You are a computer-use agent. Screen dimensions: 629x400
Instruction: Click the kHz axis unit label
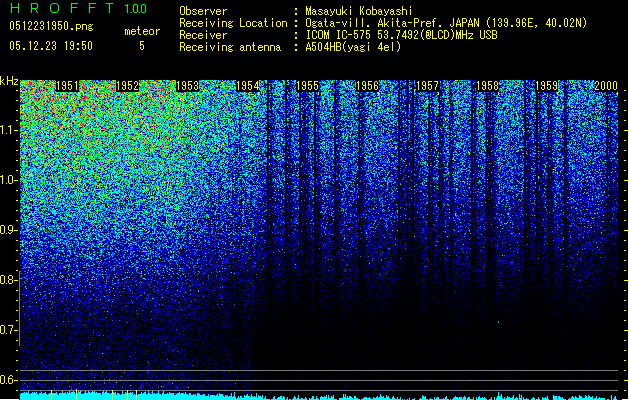click(9, 81)
